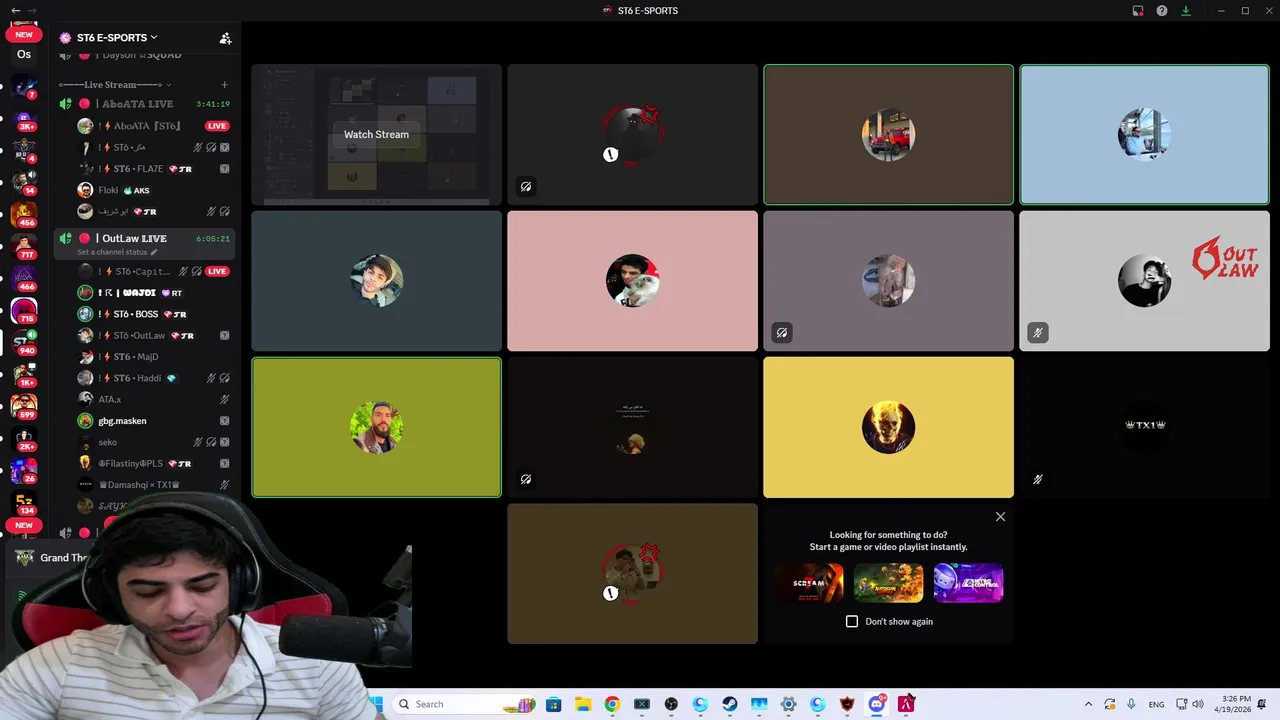Select user Floki AKS in channel list
Screen dimensions: 1280x720
point(154,190)
